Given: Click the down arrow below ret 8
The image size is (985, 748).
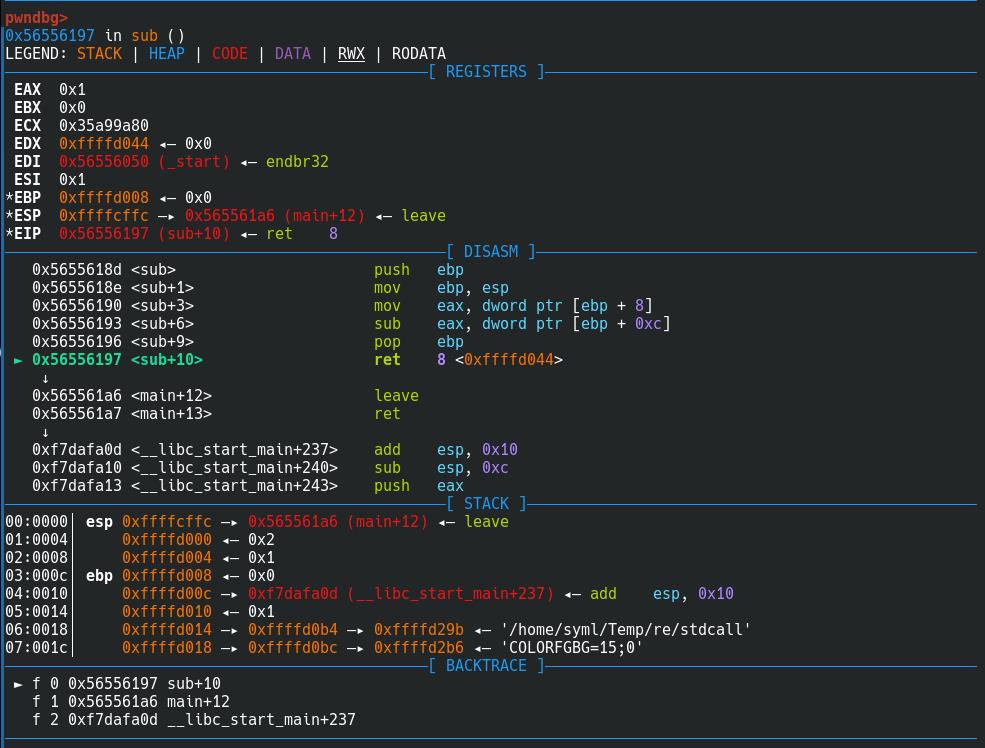Looking at the screenshot, I should pyautogui.click(x=45, y=378).
